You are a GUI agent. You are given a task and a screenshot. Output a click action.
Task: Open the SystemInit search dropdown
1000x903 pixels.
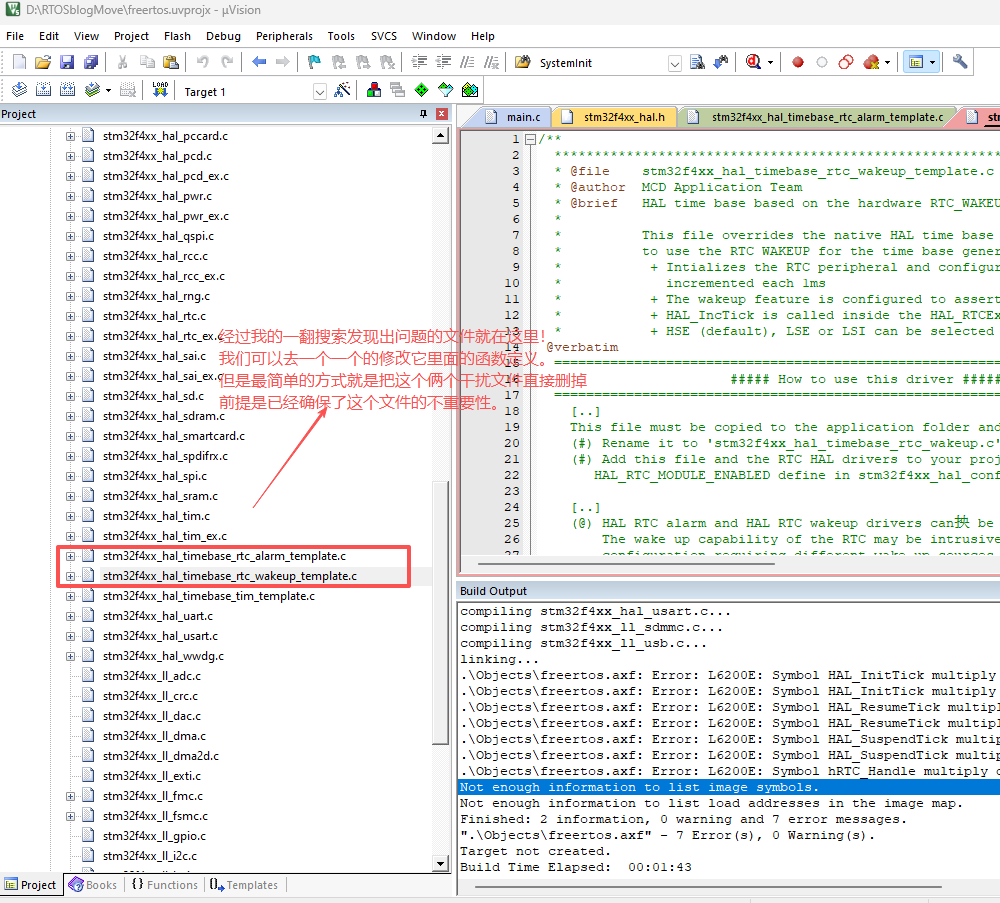[x=674, y=63]
